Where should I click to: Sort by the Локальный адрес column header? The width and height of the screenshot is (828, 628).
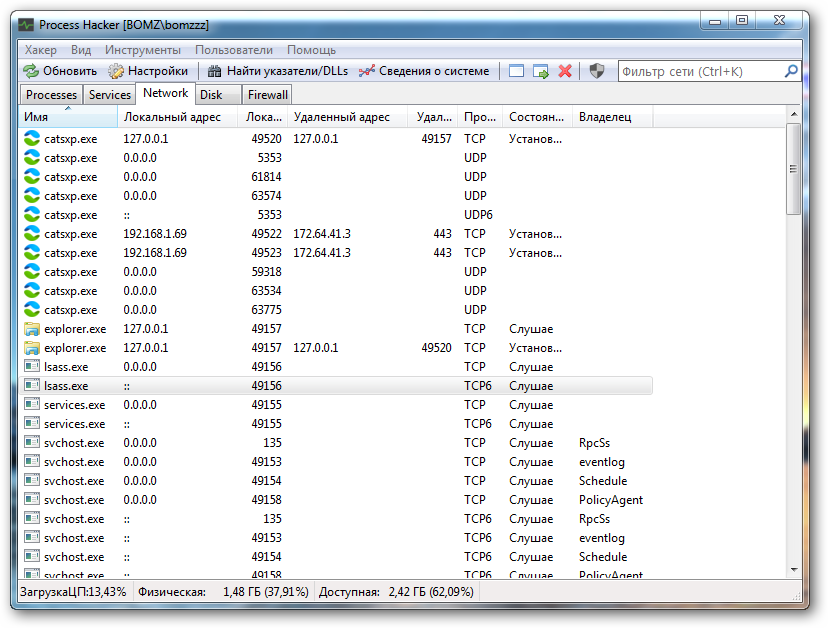click(173, 117)
